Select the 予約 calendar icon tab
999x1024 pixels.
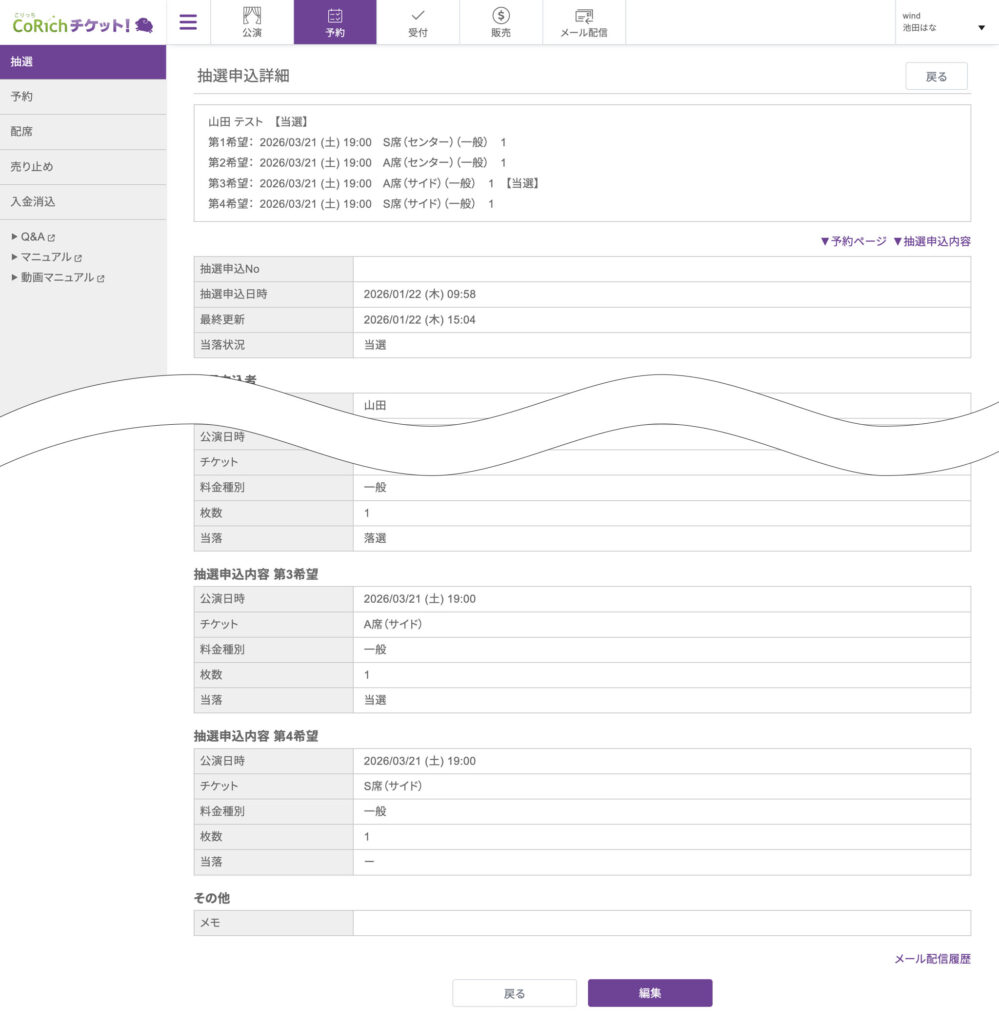pyautogui.click(x=335, y=22)
